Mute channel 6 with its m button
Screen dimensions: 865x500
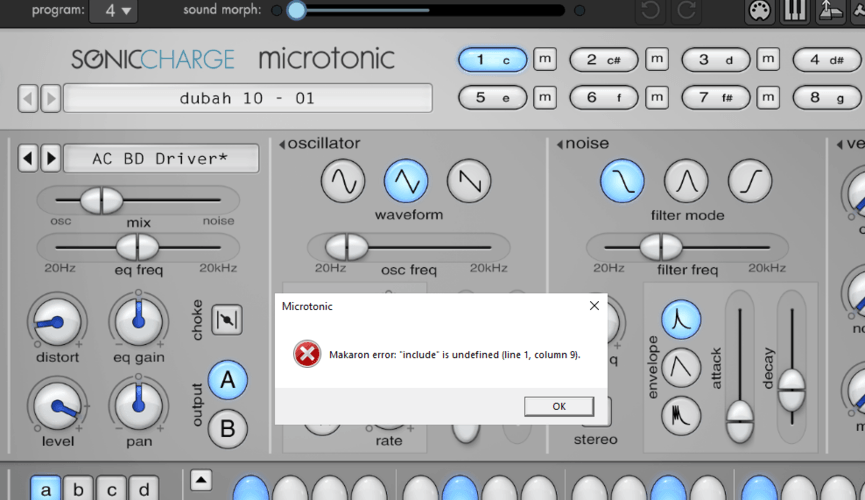tap(656, 98)
